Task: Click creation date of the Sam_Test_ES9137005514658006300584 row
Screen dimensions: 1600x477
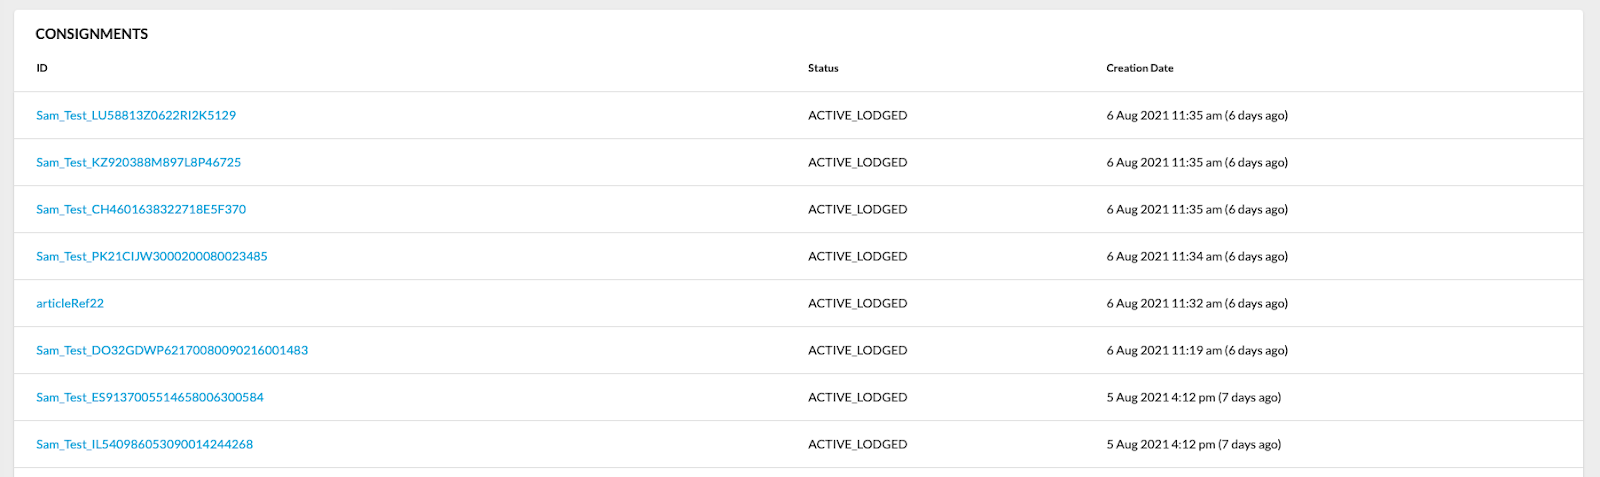Action: tap(1193, 397)
